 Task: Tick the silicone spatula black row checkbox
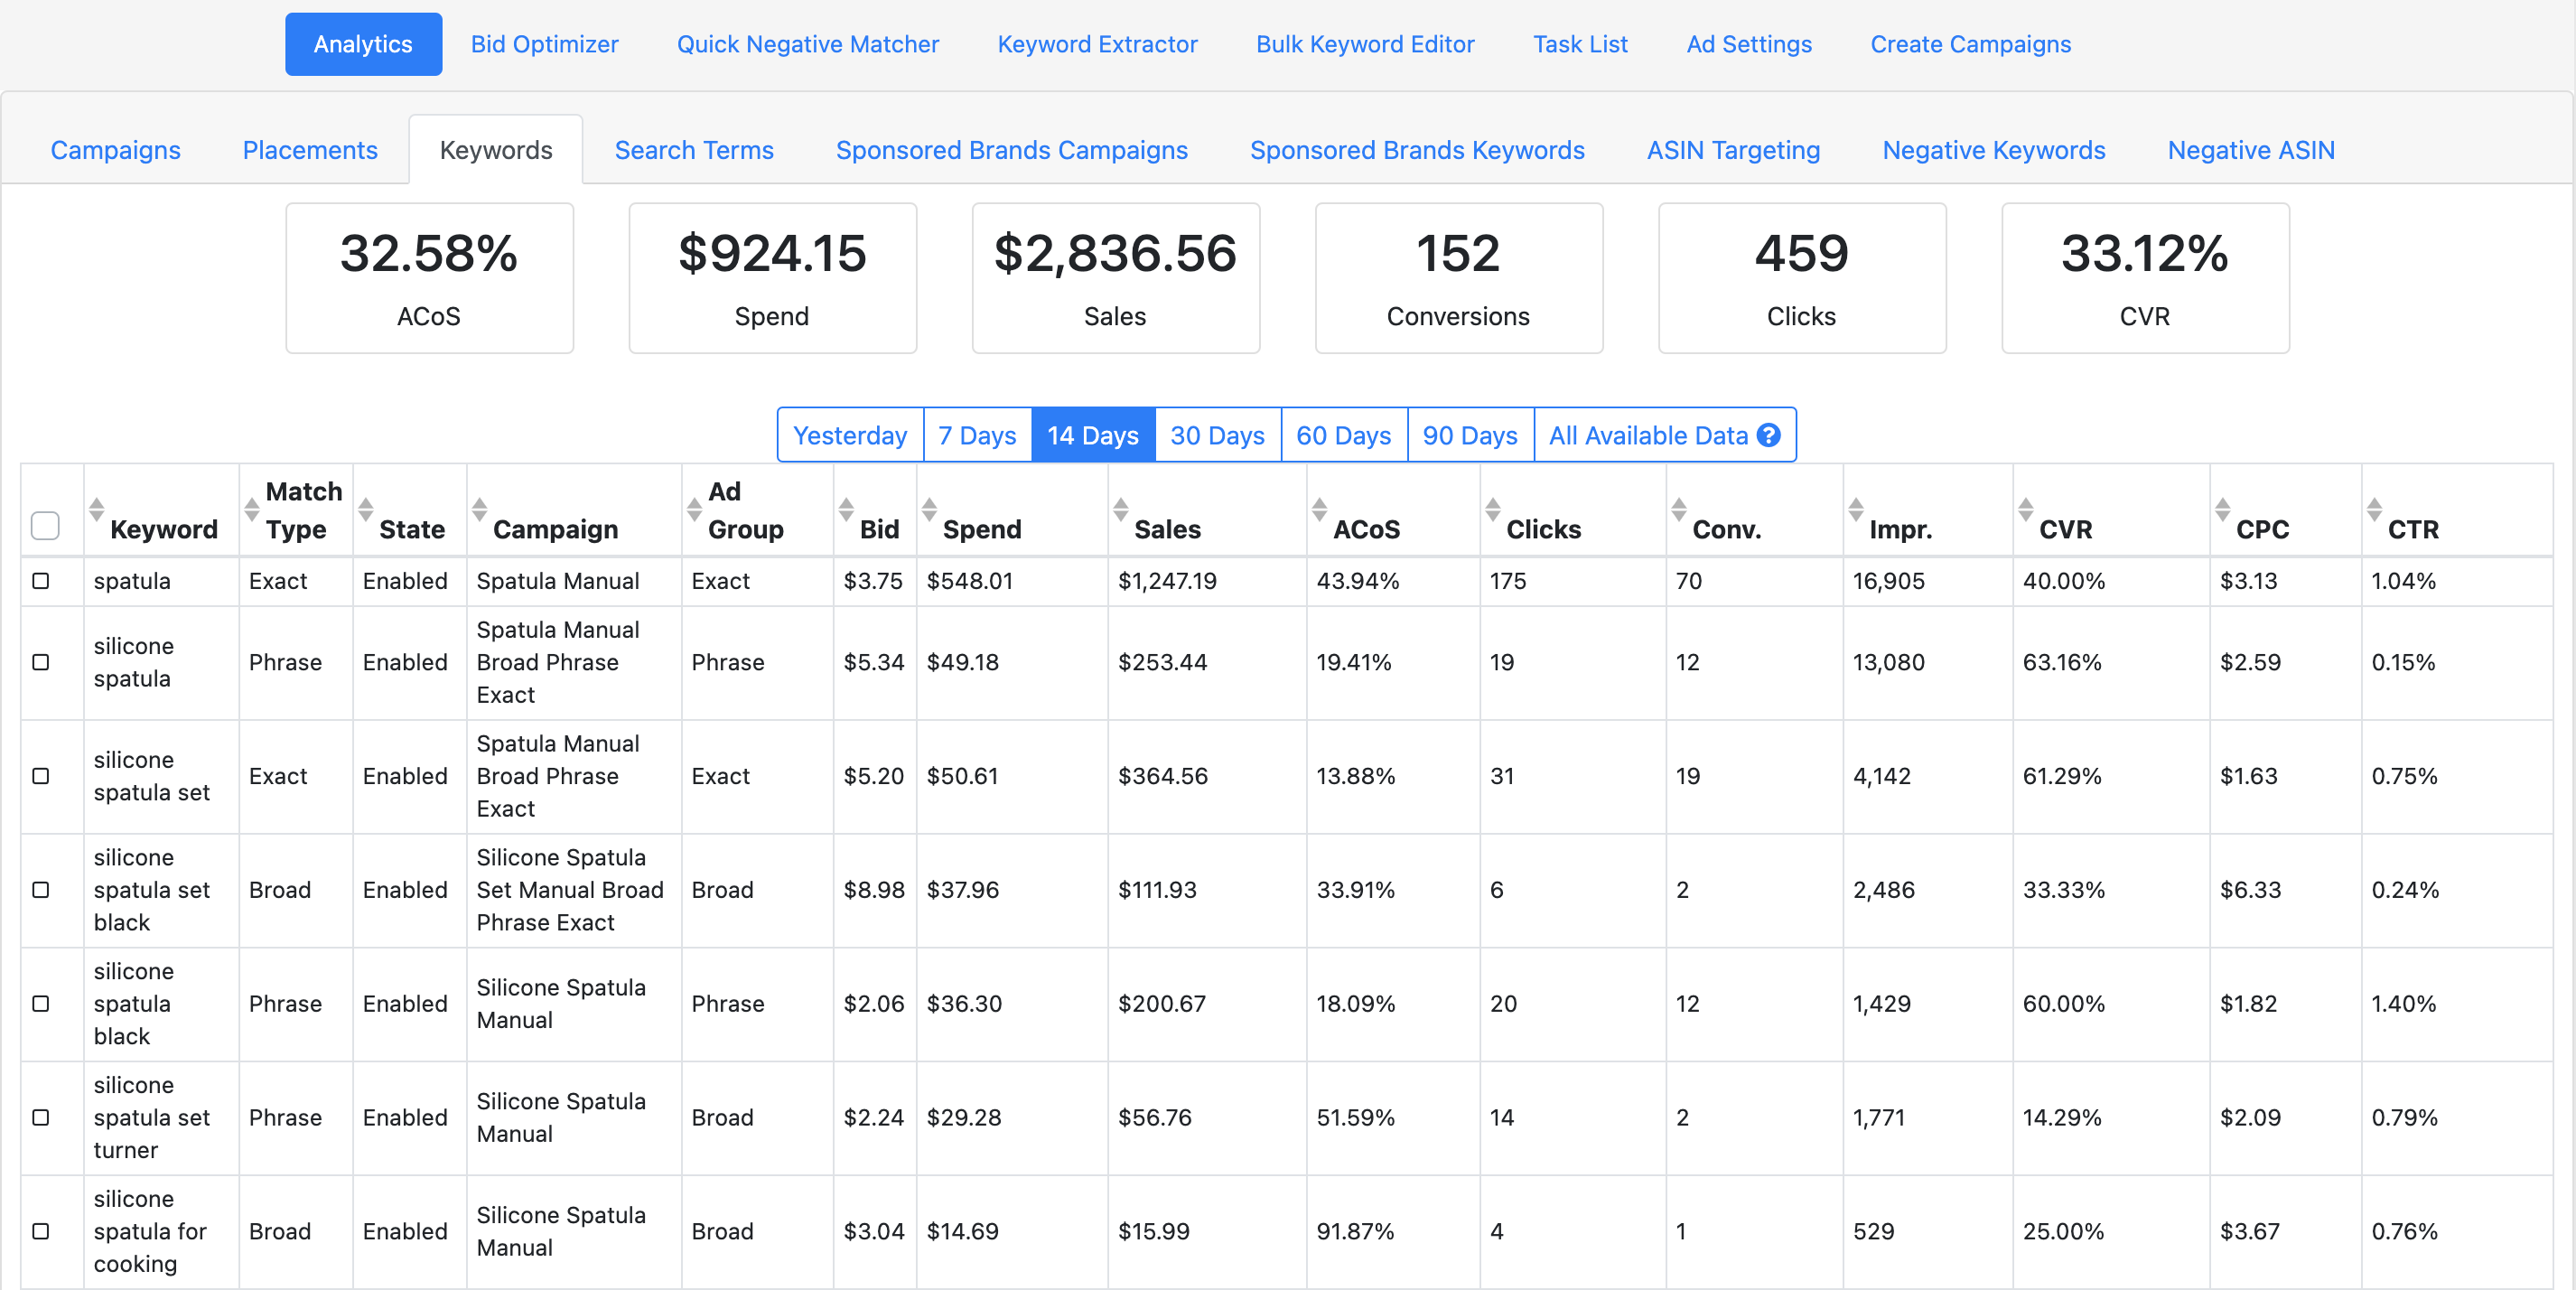(41, 1004)
